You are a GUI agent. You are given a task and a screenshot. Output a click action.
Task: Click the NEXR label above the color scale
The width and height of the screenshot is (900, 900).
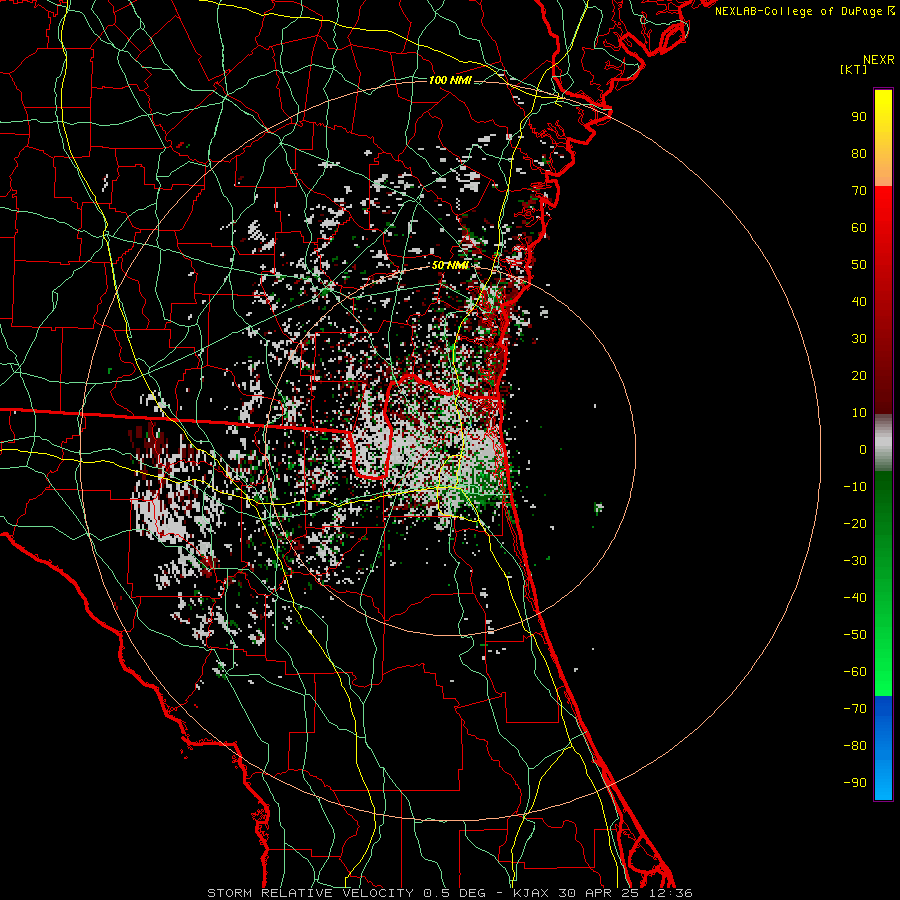879,60
